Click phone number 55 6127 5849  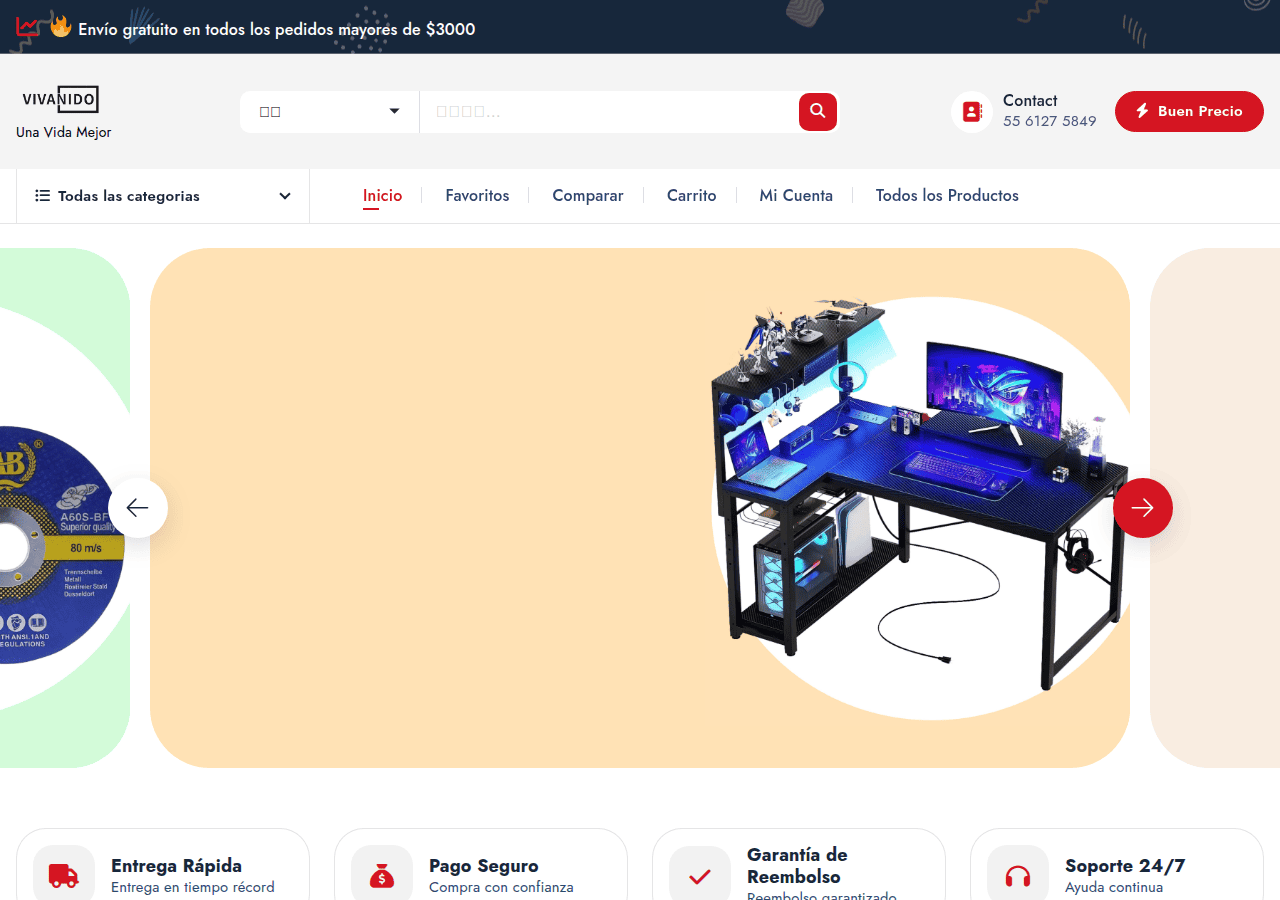pos(1050,121)
